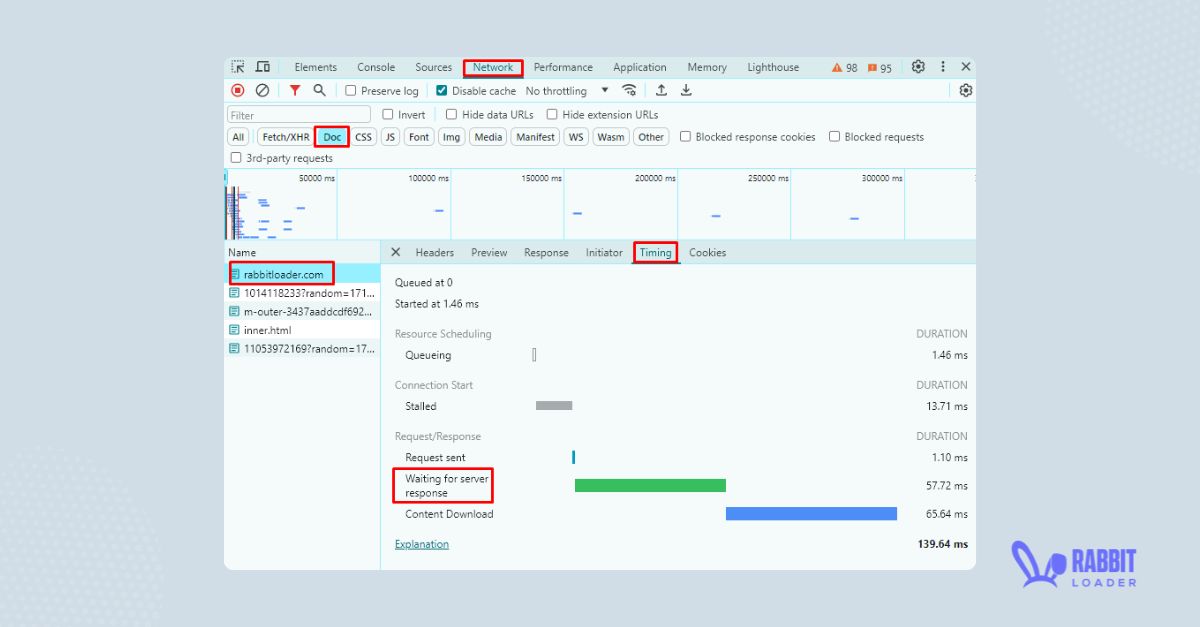
Task: Enable the Preserve log option
Action: pyautogui.click(x=350, y=90)
